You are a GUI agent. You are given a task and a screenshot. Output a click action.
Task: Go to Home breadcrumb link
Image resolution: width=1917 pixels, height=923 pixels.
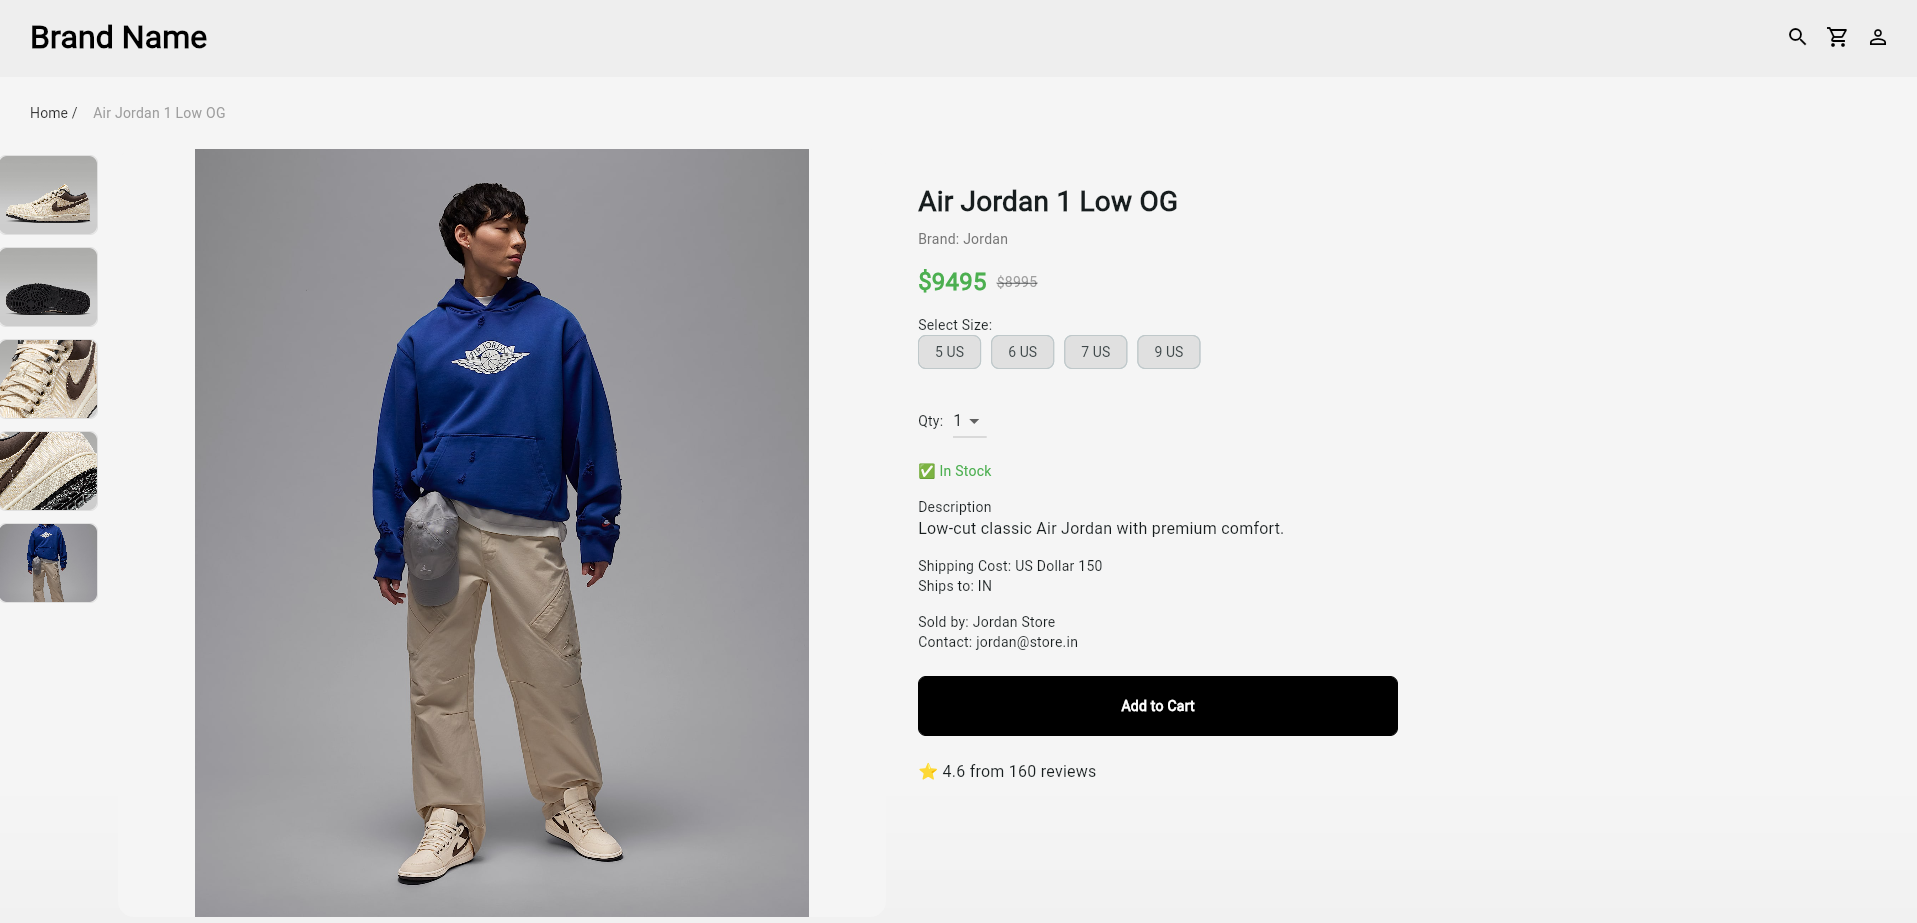point(49,113)
